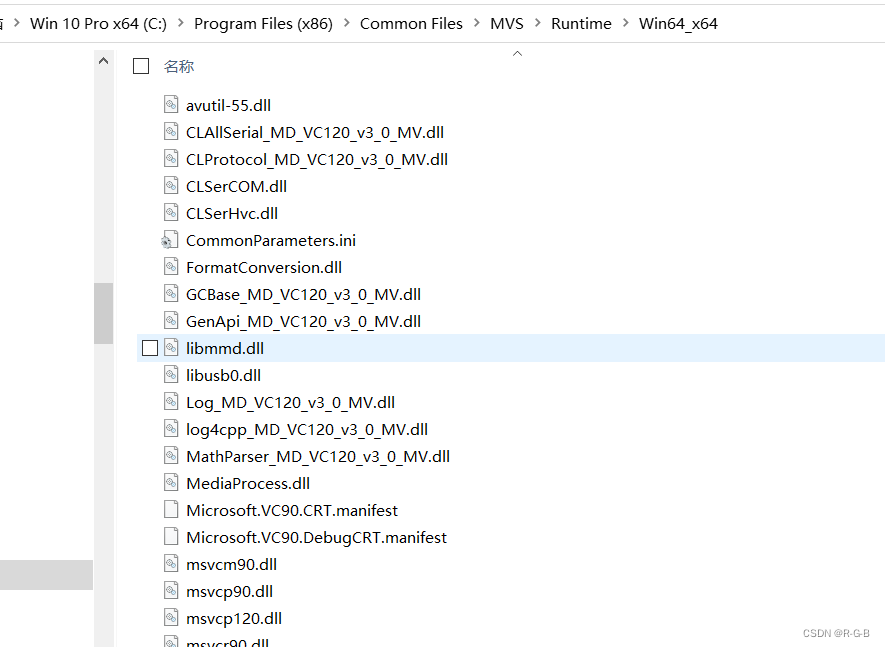The height and width of the screenshot is (647, 885).
Task: Select GenApi_MD_VC120_v3_0_MV.dll file name
Action: click(303, 322)
